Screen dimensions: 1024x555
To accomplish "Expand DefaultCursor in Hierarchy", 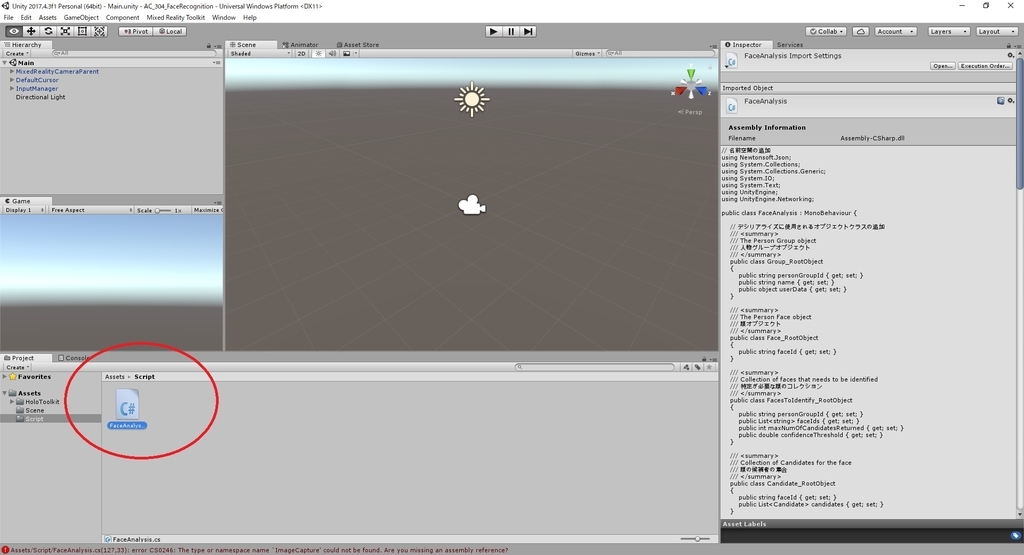I will [x=12, y=80].
